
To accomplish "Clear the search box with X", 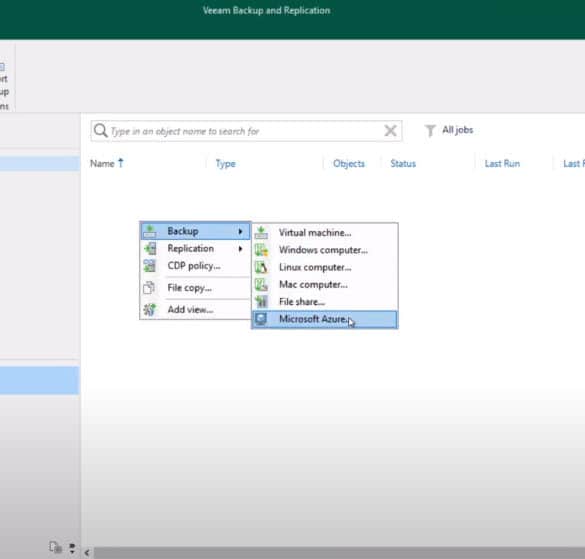I will point(391,131).
